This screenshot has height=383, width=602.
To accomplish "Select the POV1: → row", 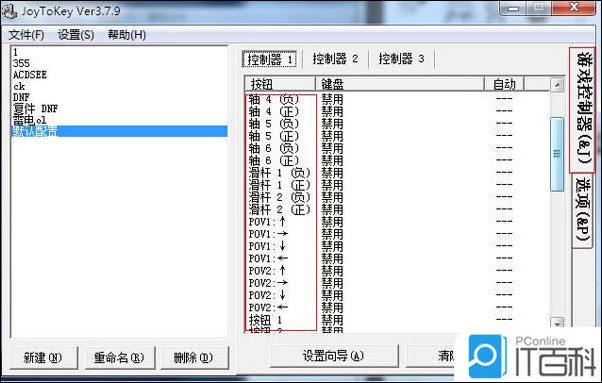I will [397, 234].
